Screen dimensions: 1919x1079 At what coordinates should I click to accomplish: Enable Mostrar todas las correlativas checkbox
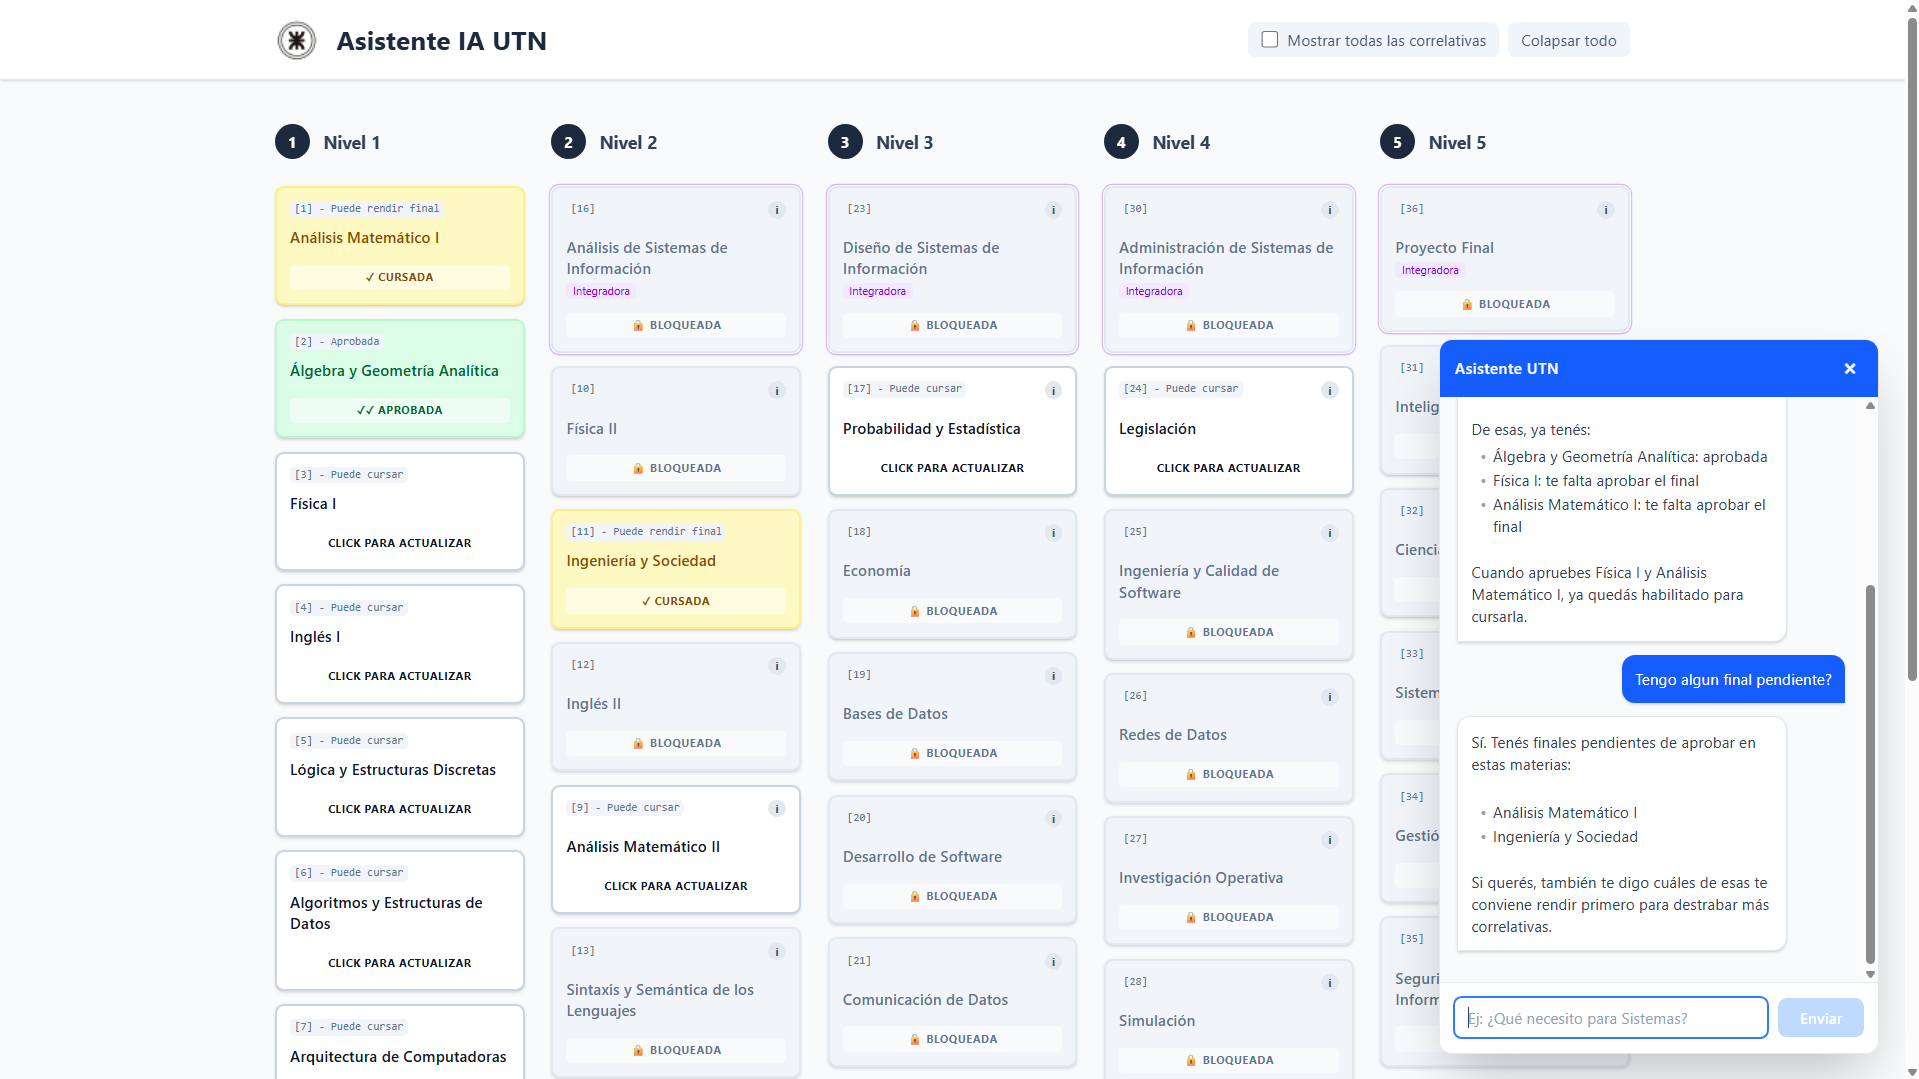(1270, 40)
